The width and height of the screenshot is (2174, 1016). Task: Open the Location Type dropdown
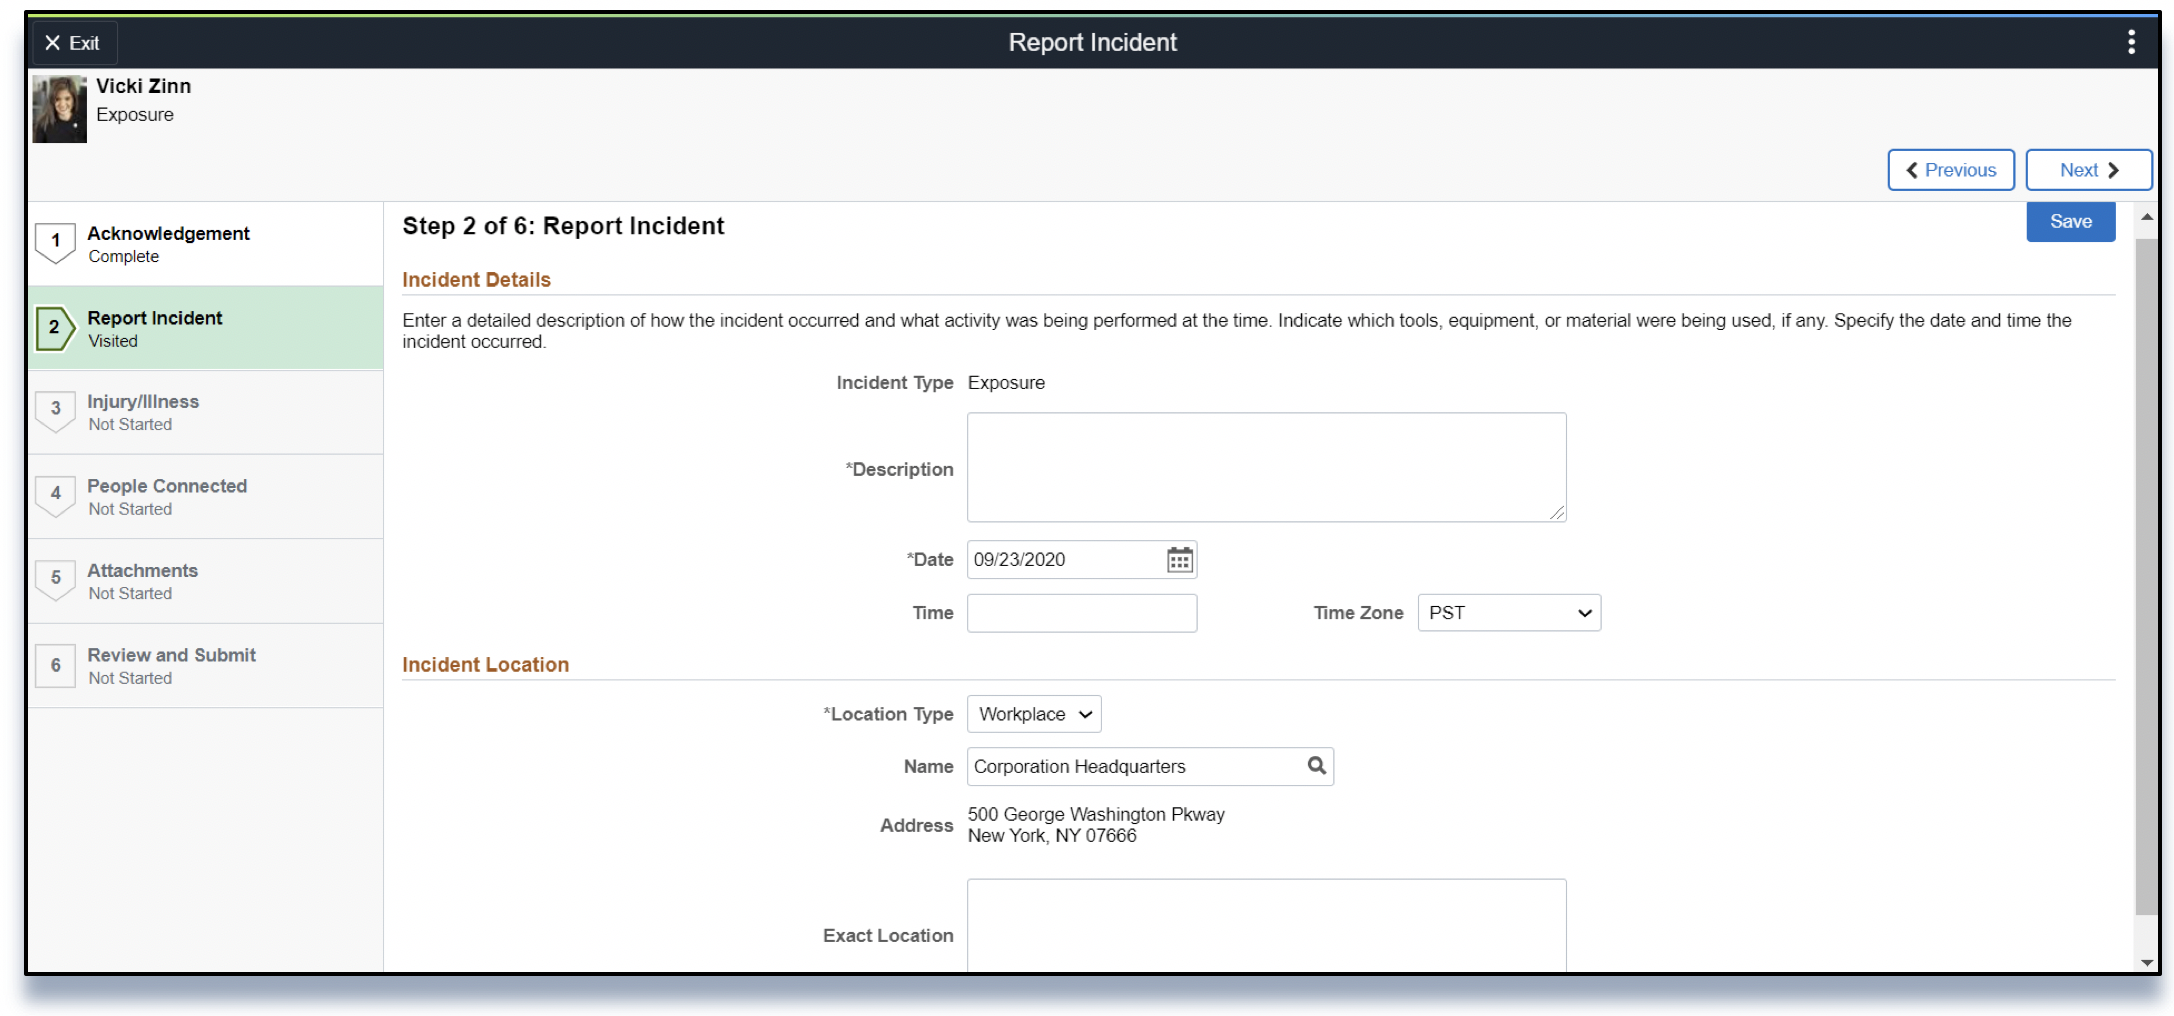pos(1033,714)
